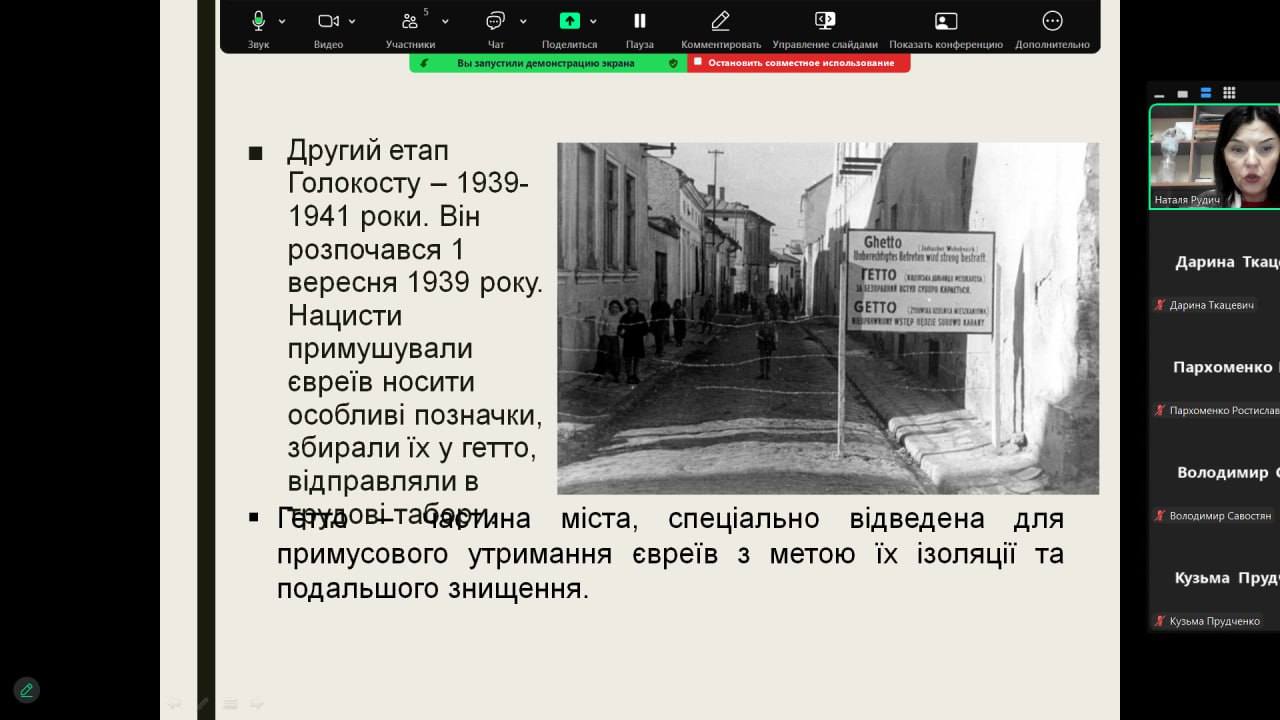Screen dimensions: 1280x720
Task: Click Остановить совместное использование button
Action: tap(799, 63)
